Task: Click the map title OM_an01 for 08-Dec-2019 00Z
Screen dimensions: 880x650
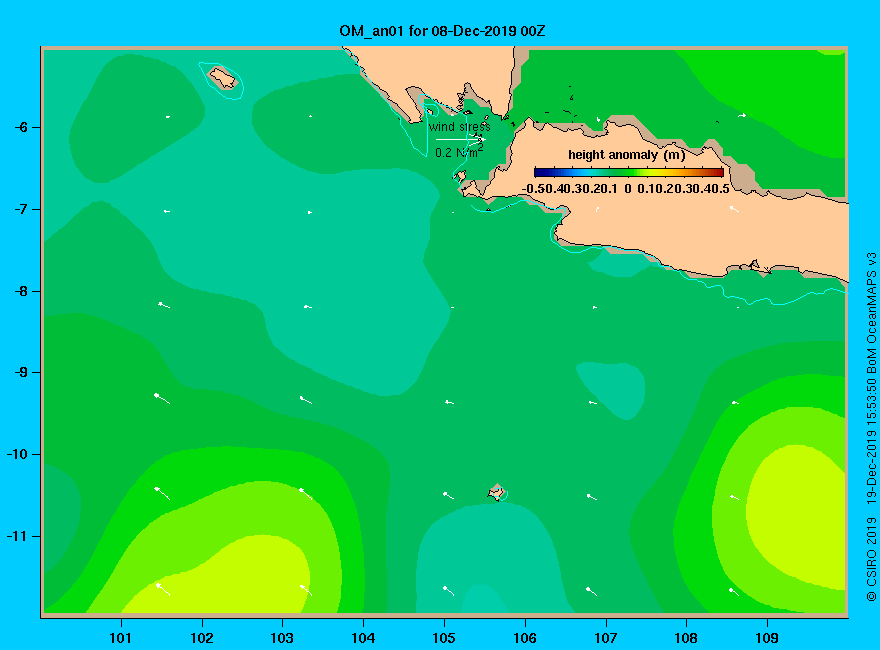Action: (x=442, y=30)
